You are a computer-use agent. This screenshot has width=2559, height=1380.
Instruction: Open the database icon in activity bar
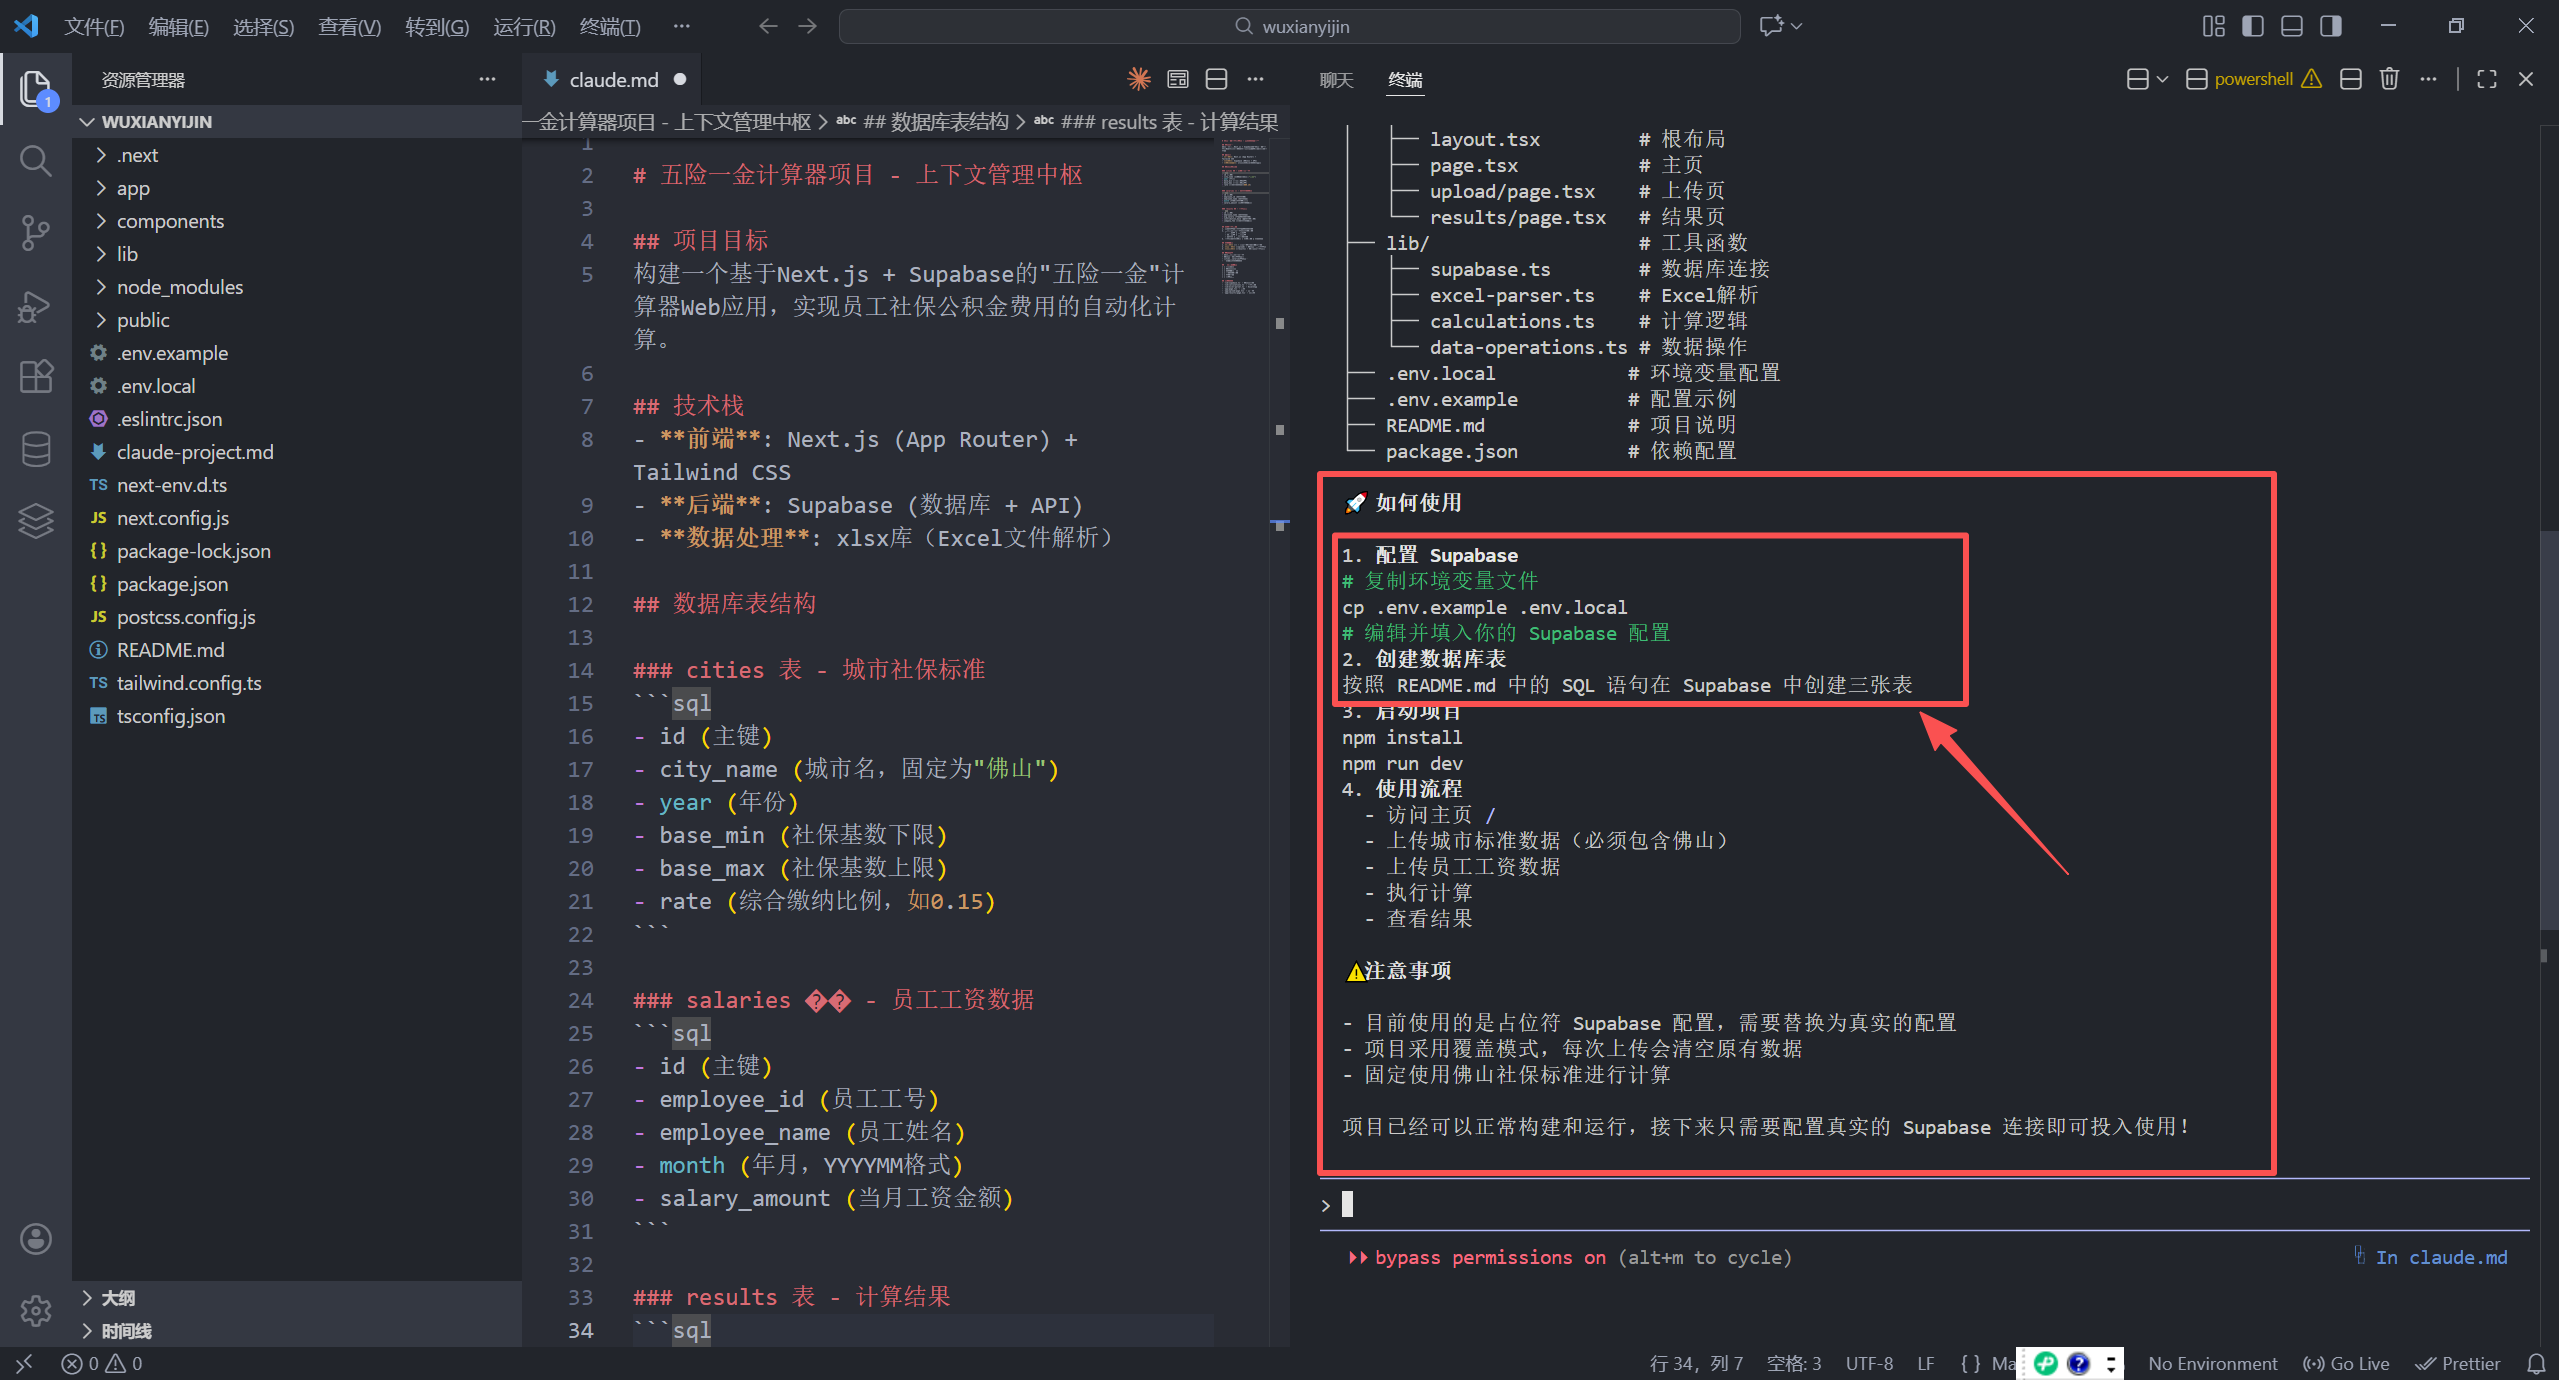[x=36, y=449]
